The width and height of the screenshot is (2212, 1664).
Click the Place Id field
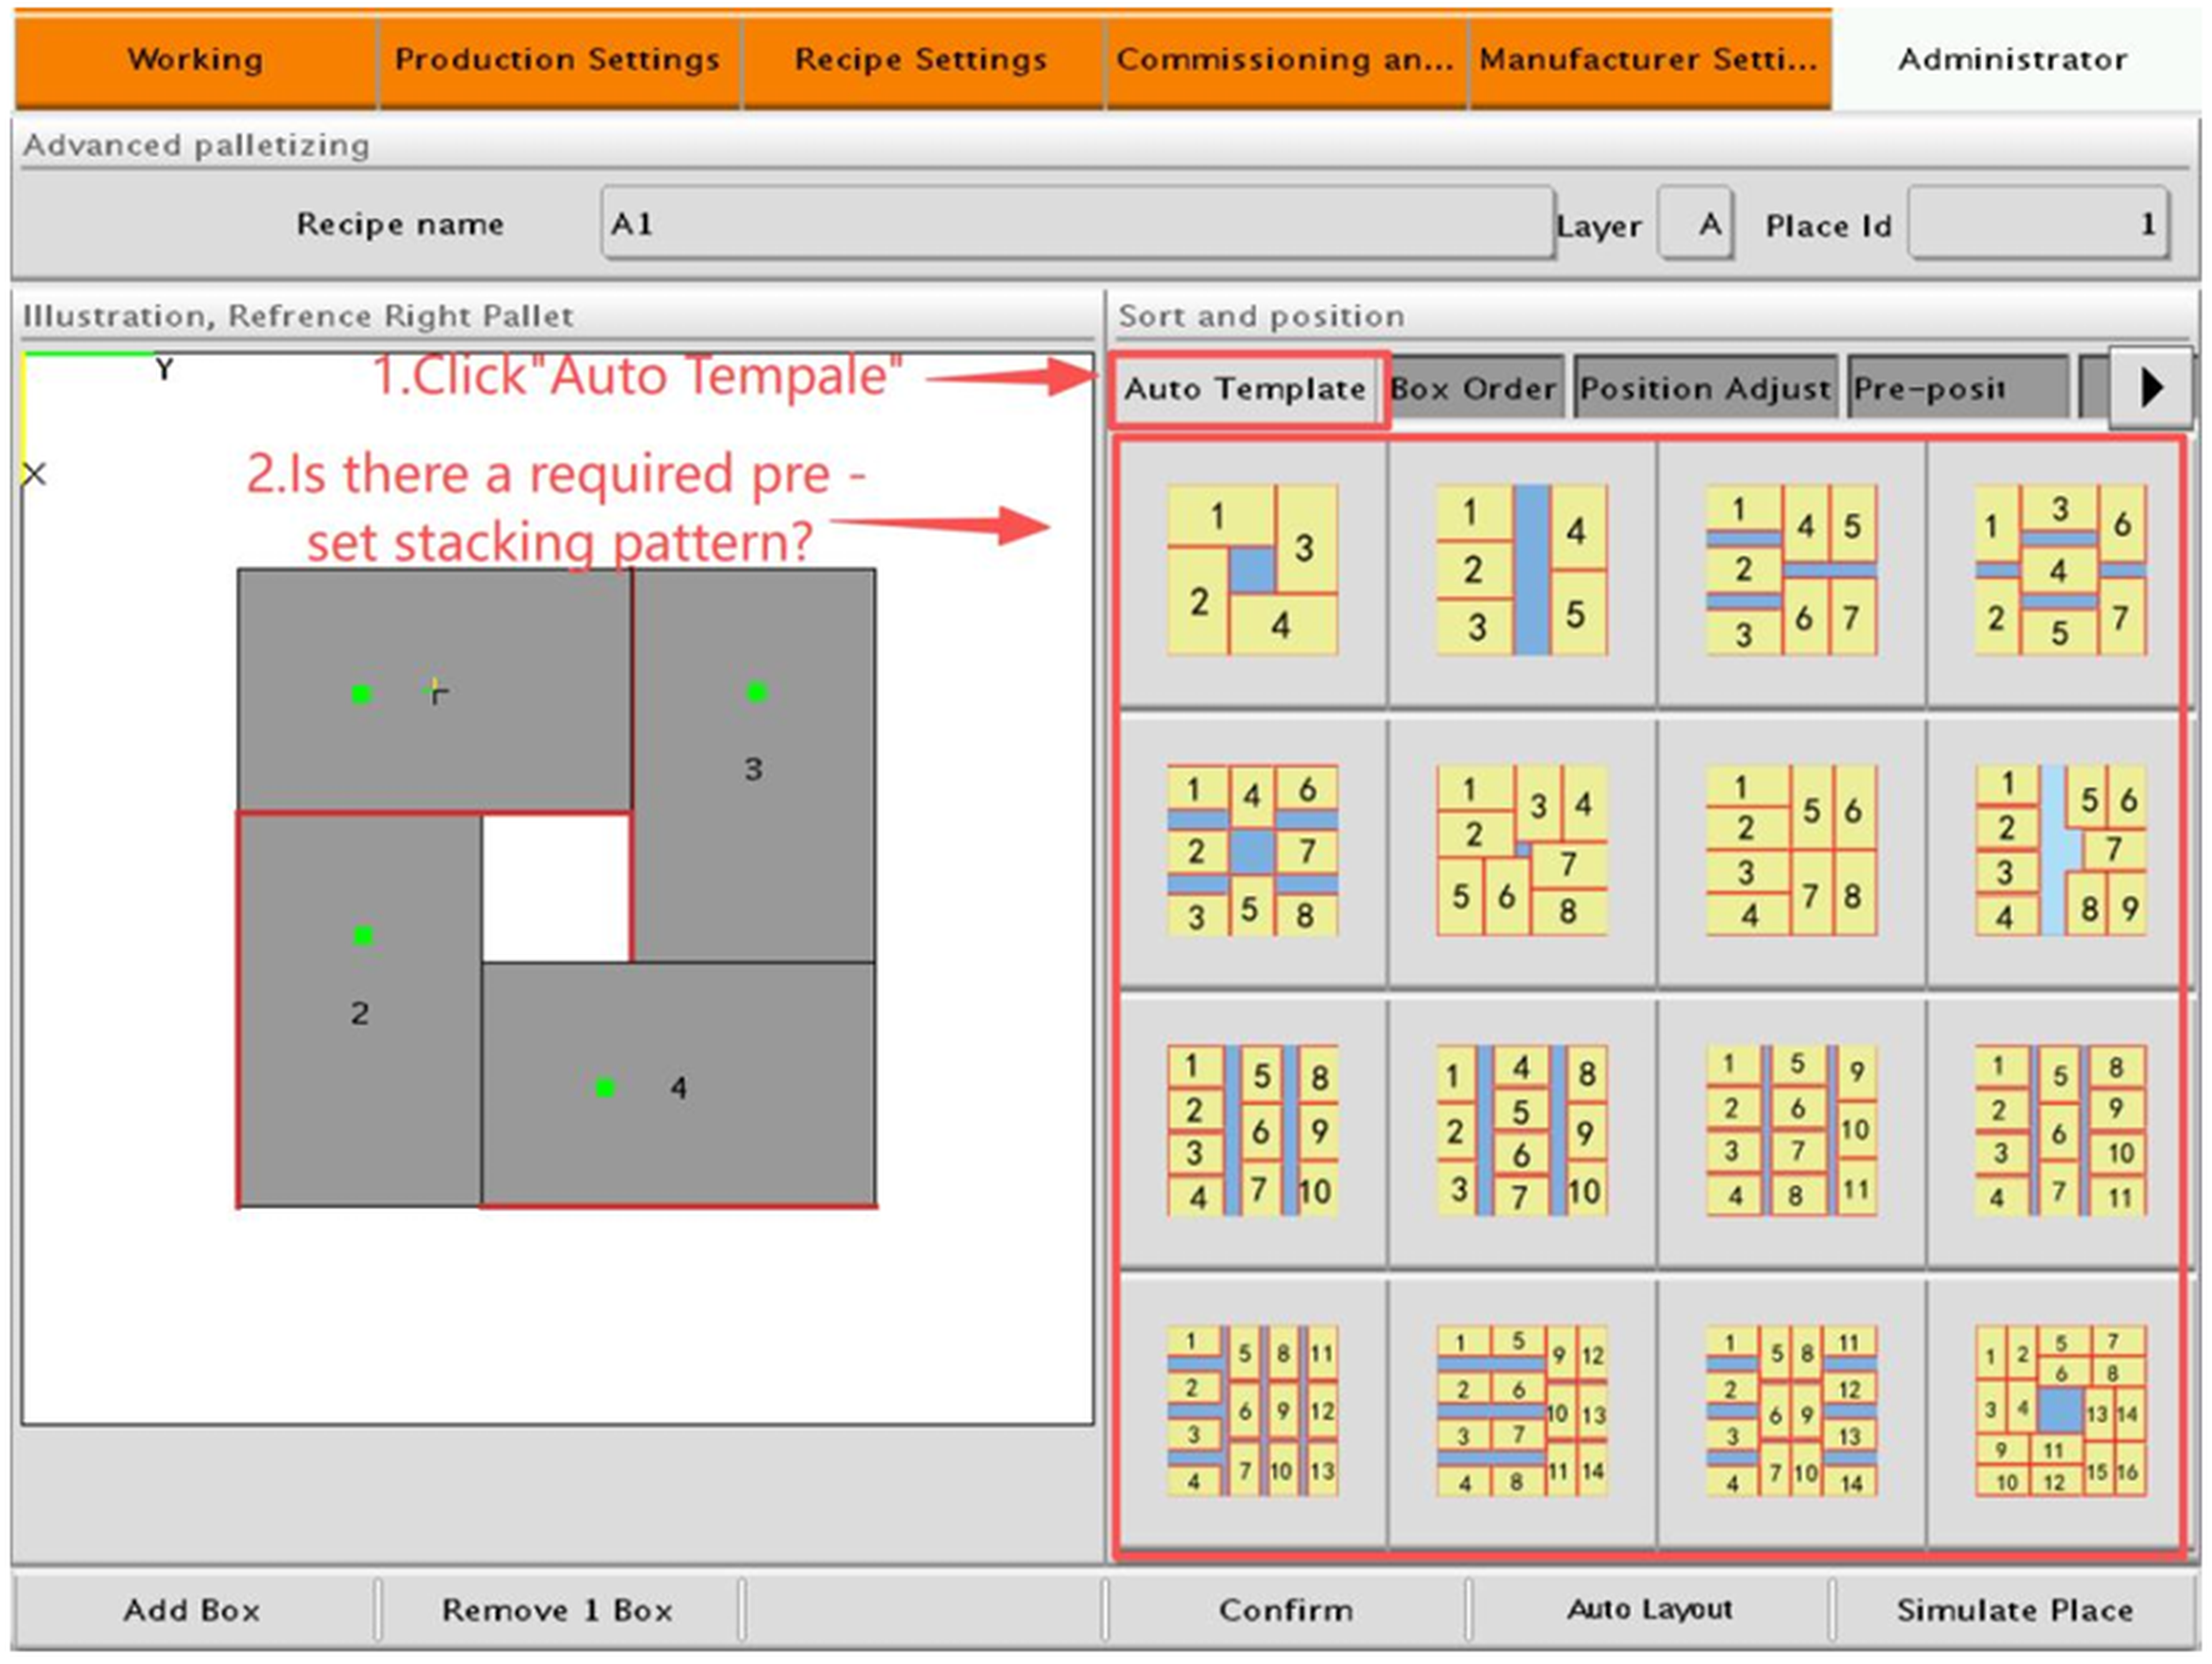(2039, 224)
